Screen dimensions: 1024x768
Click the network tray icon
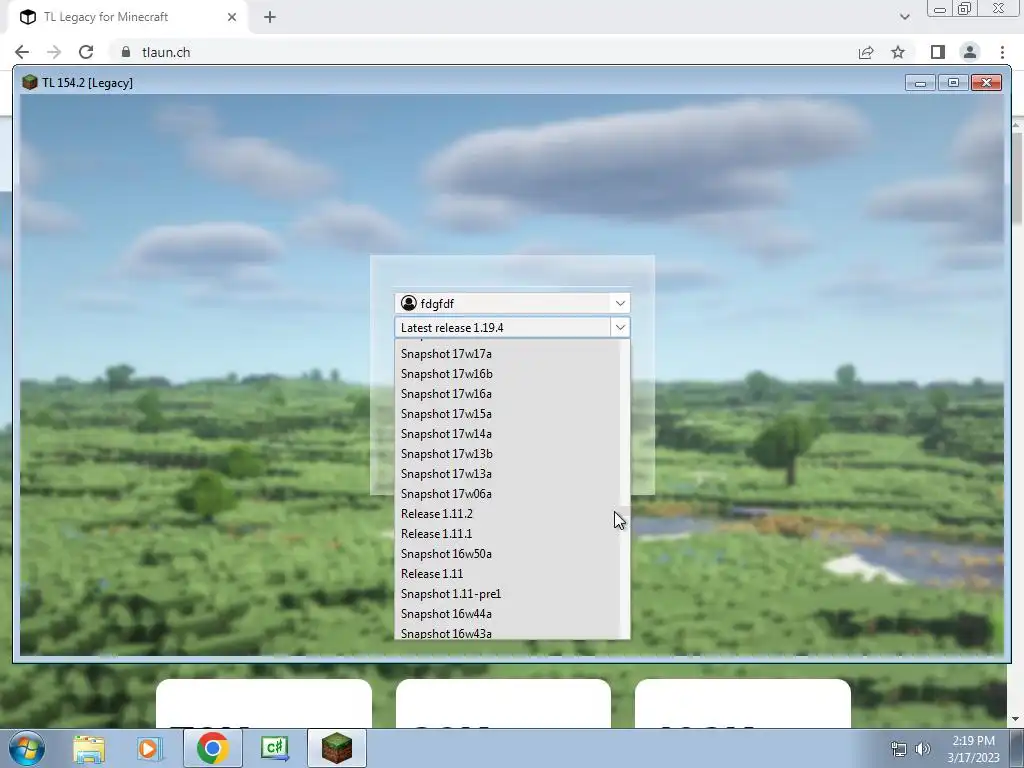[x=899, y=749]
